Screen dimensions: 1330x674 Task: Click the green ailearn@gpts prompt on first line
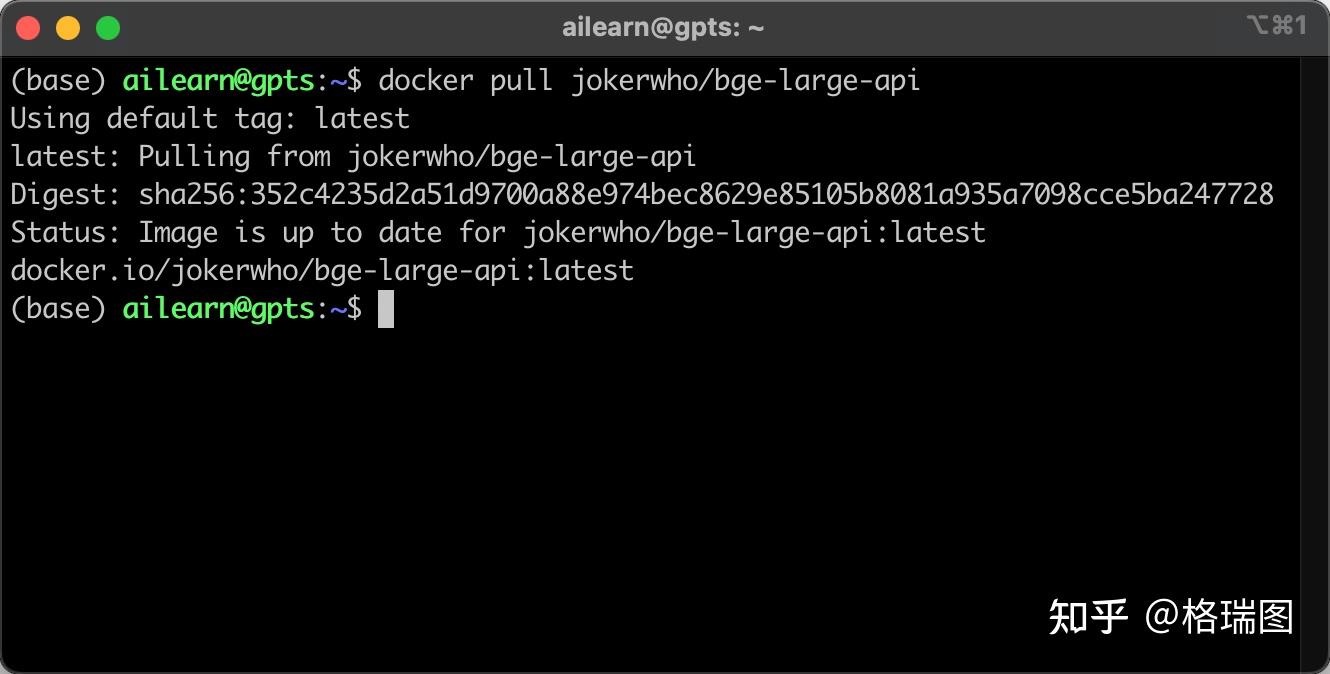[219, 81]
